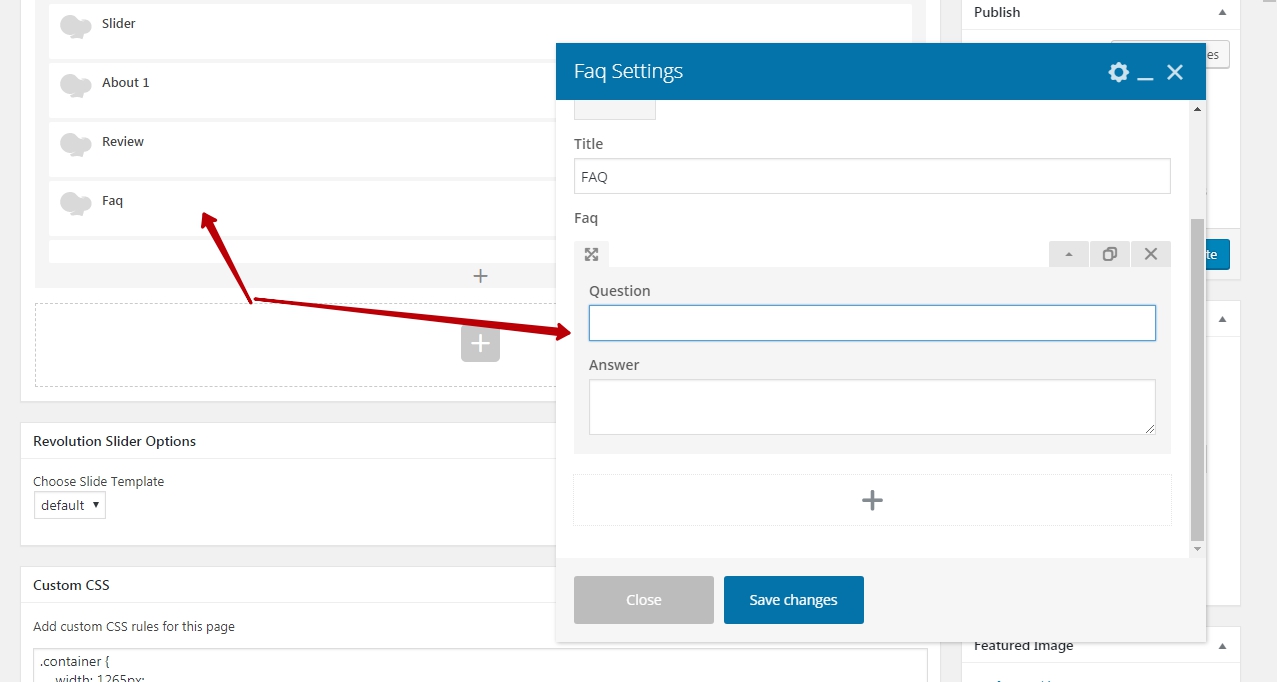
Task: Collapse the Featured Image panel
Action: click(1222, 646)
